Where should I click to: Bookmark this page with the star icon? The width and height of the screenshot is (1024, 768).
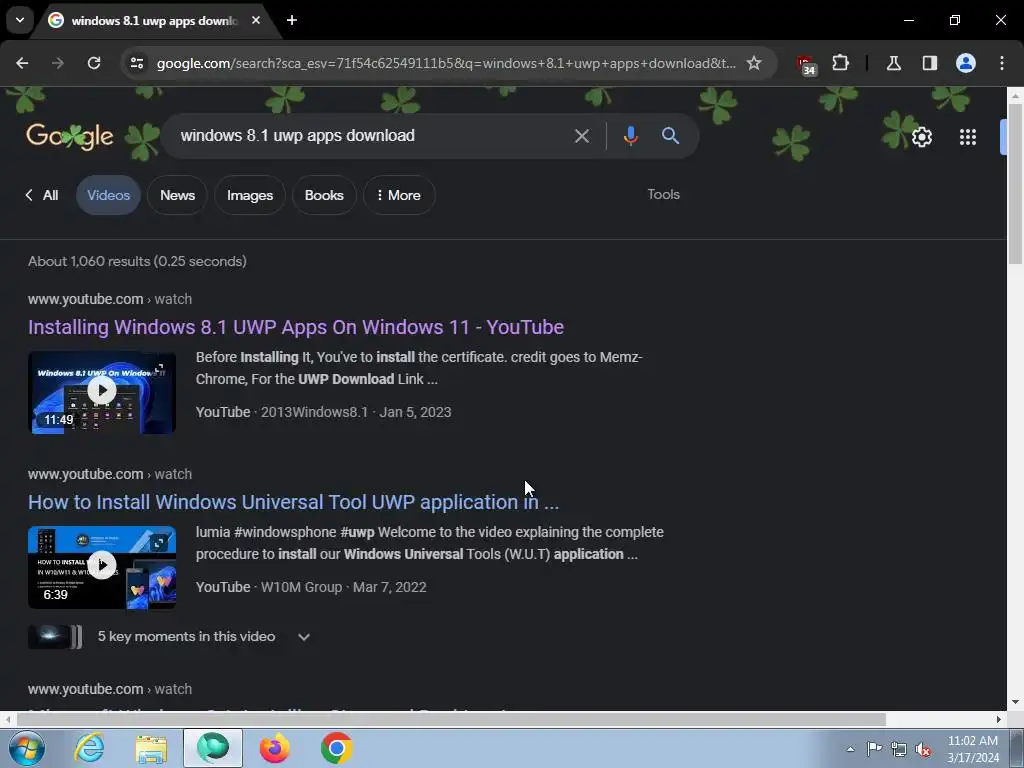754,63
